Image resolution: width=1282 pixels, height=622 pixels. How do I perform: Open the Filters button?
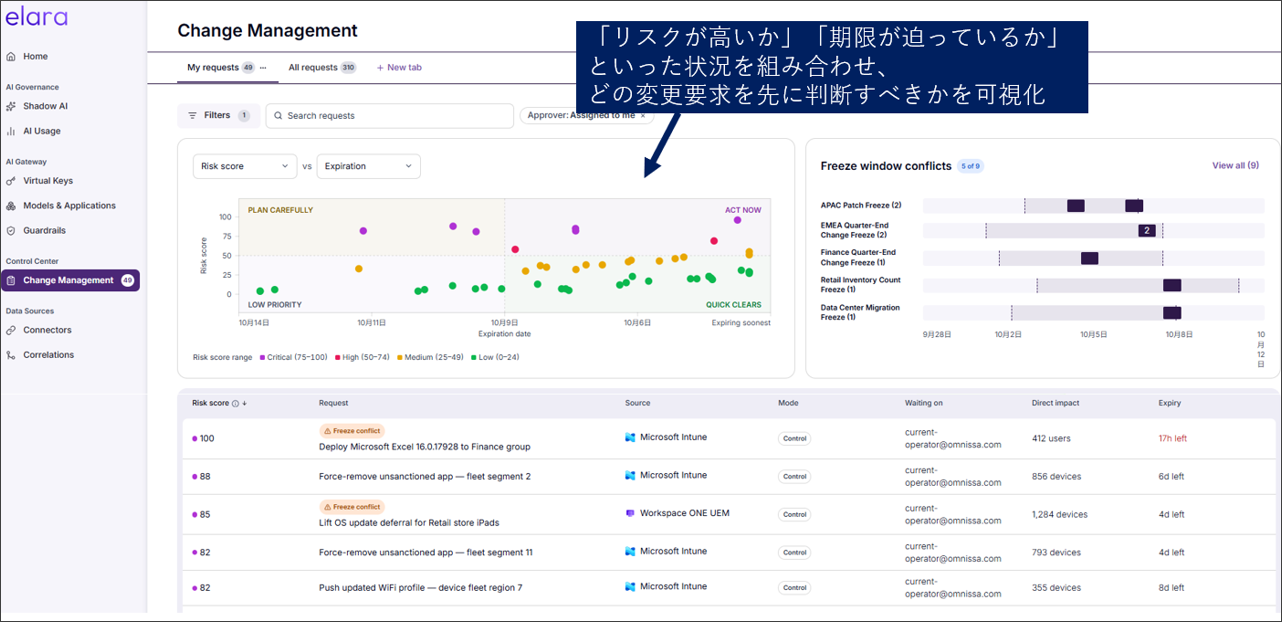point(218,116)
